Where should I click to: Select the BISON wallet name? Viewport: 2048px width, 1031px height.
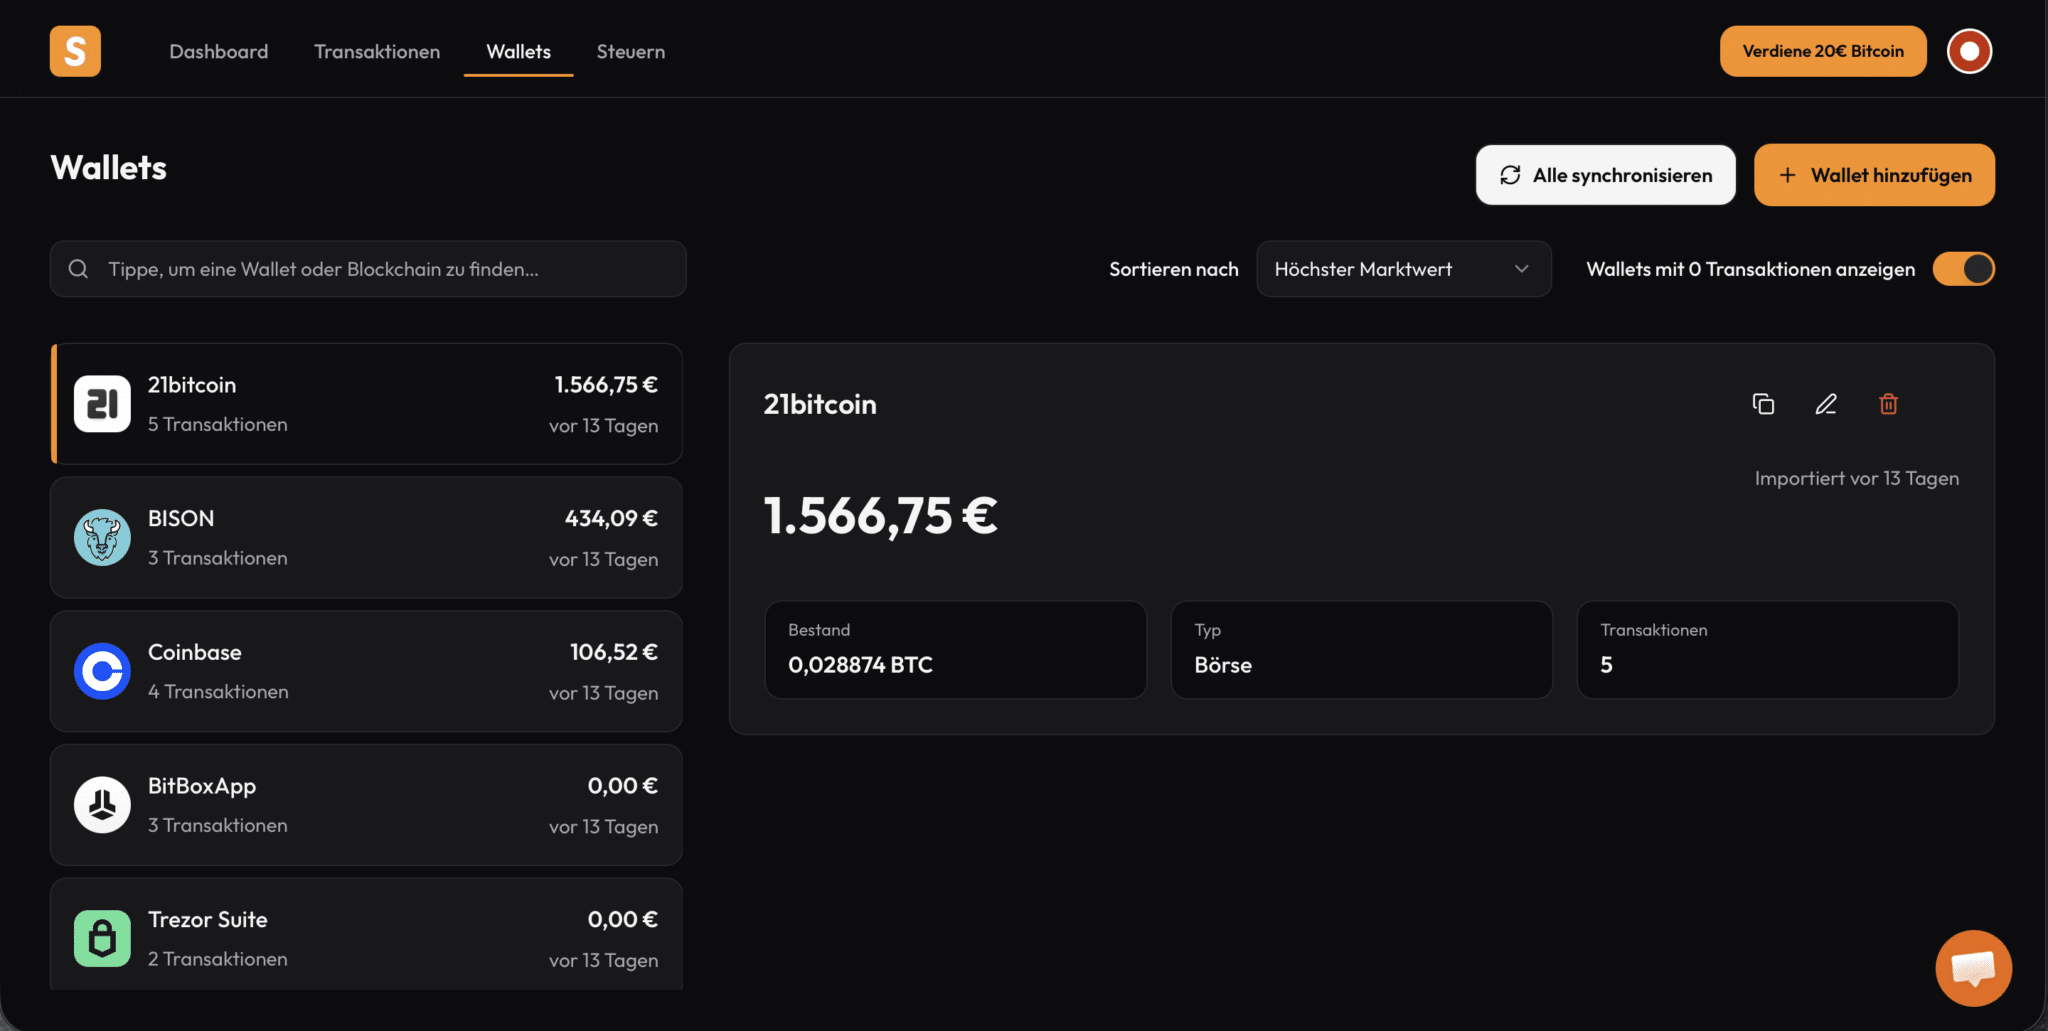(x=181, y=518)
